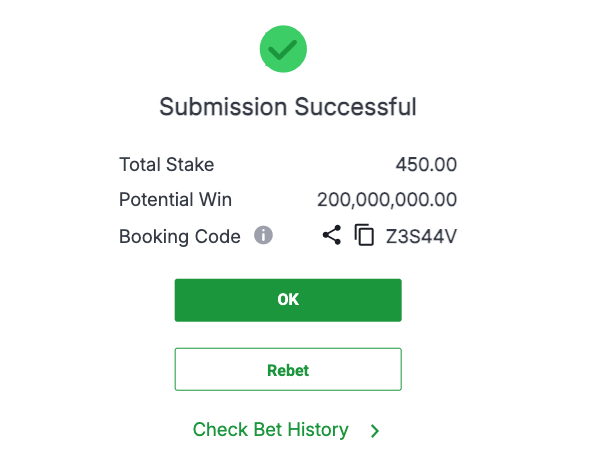
Task: Copy the booking code via copy icon
Action: tap(364, 235)
